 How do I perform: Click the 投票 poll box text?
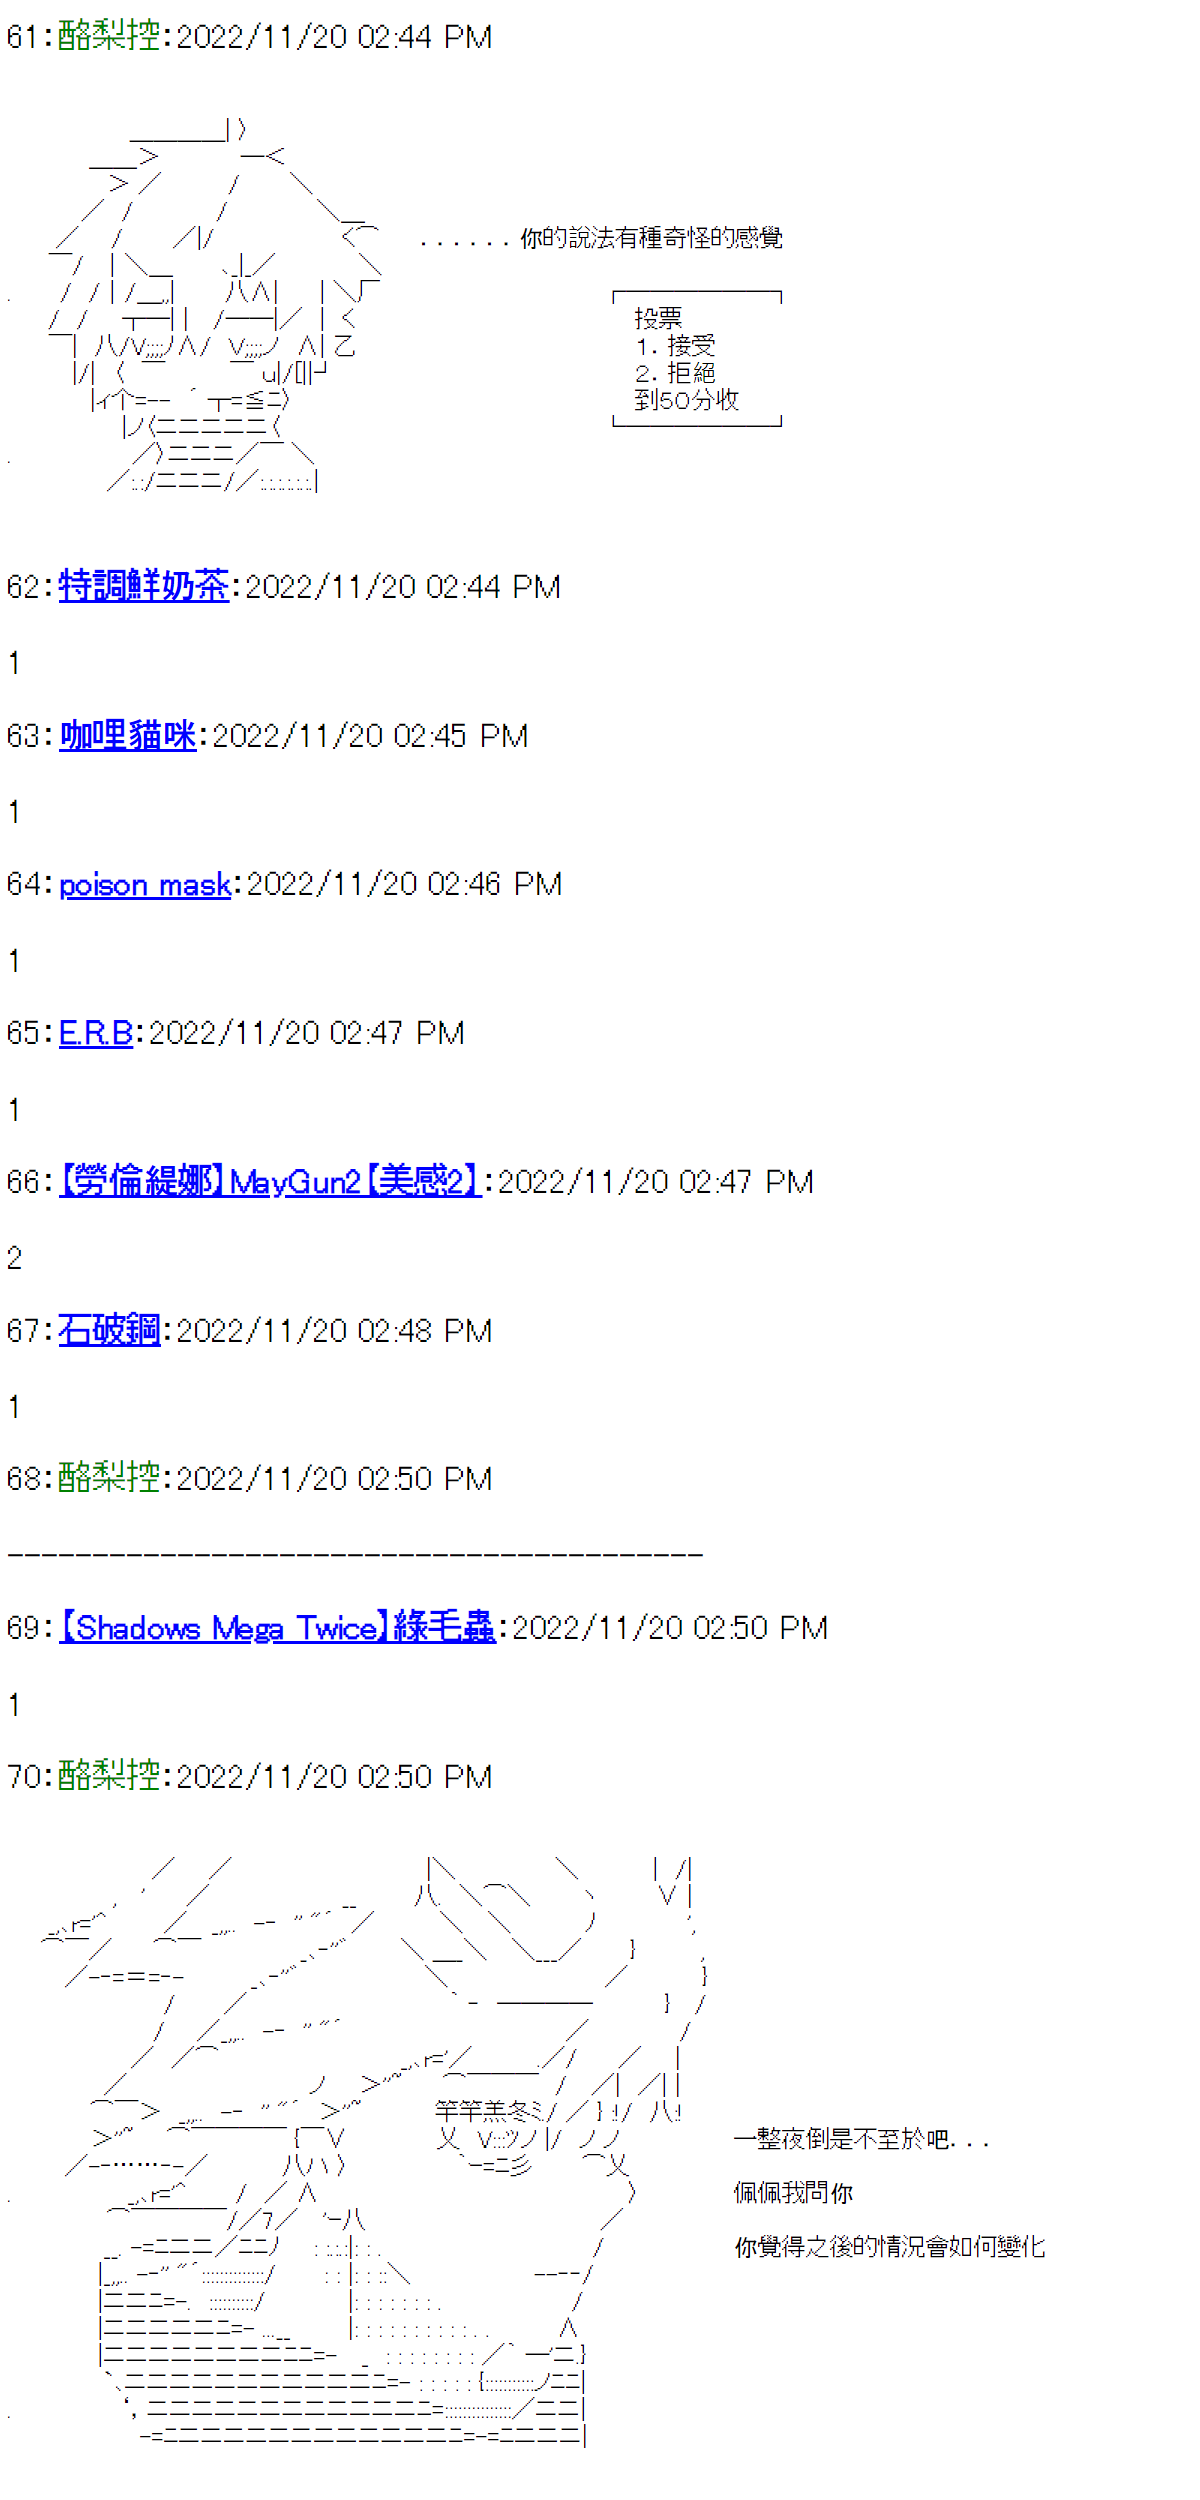click(658, 319)
